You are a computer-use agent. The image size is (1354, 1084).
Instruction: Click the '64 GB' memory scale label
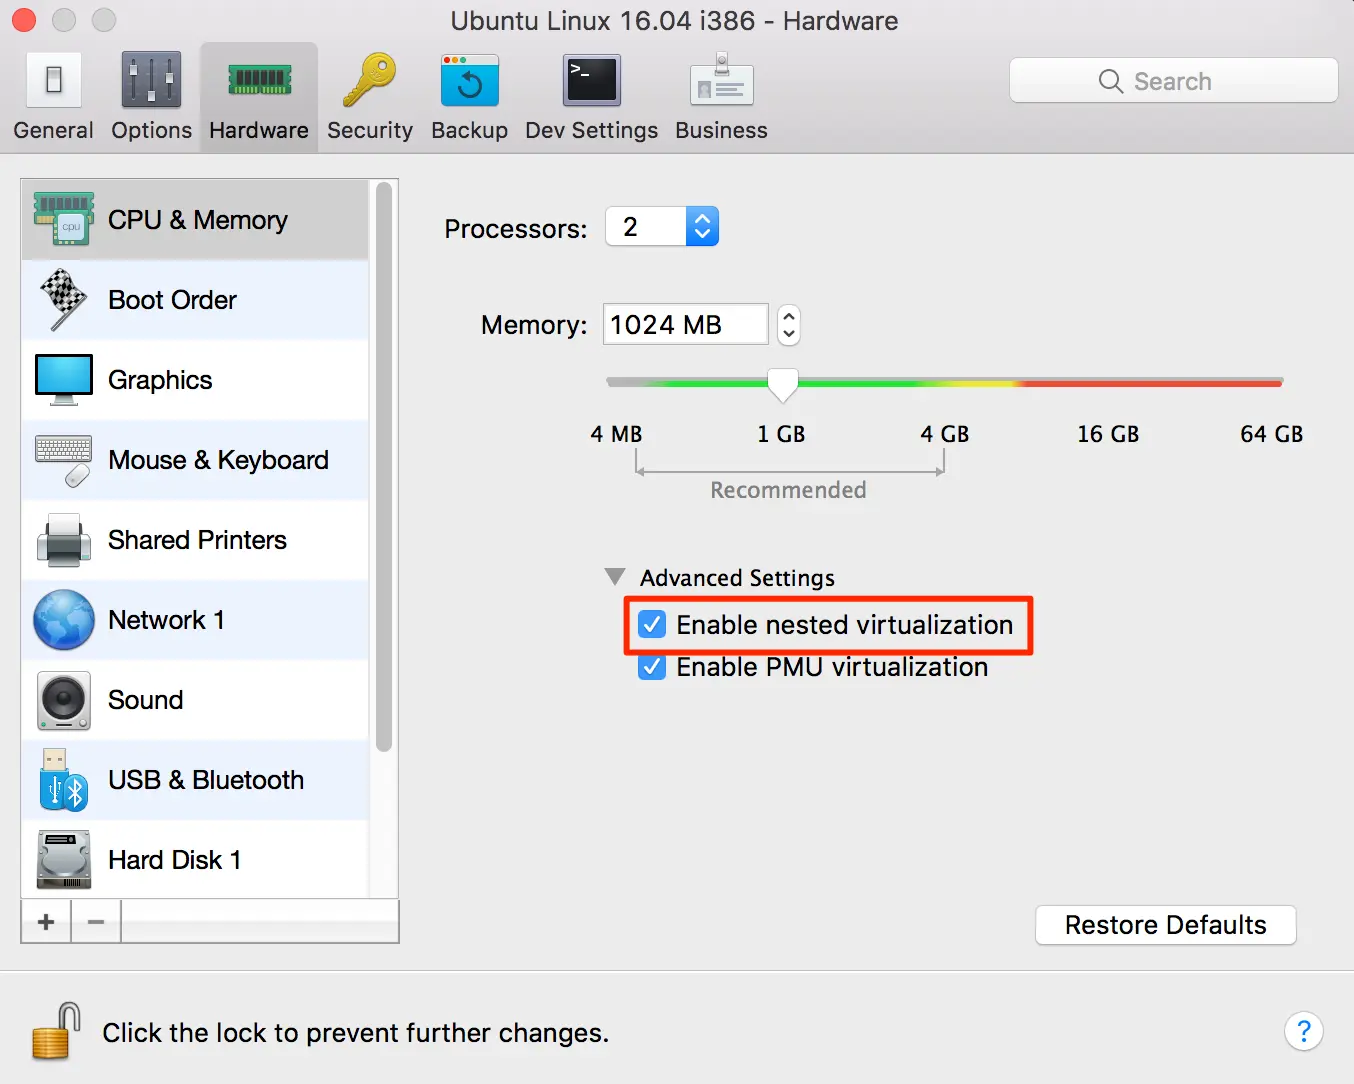[x=1271, y=434]
